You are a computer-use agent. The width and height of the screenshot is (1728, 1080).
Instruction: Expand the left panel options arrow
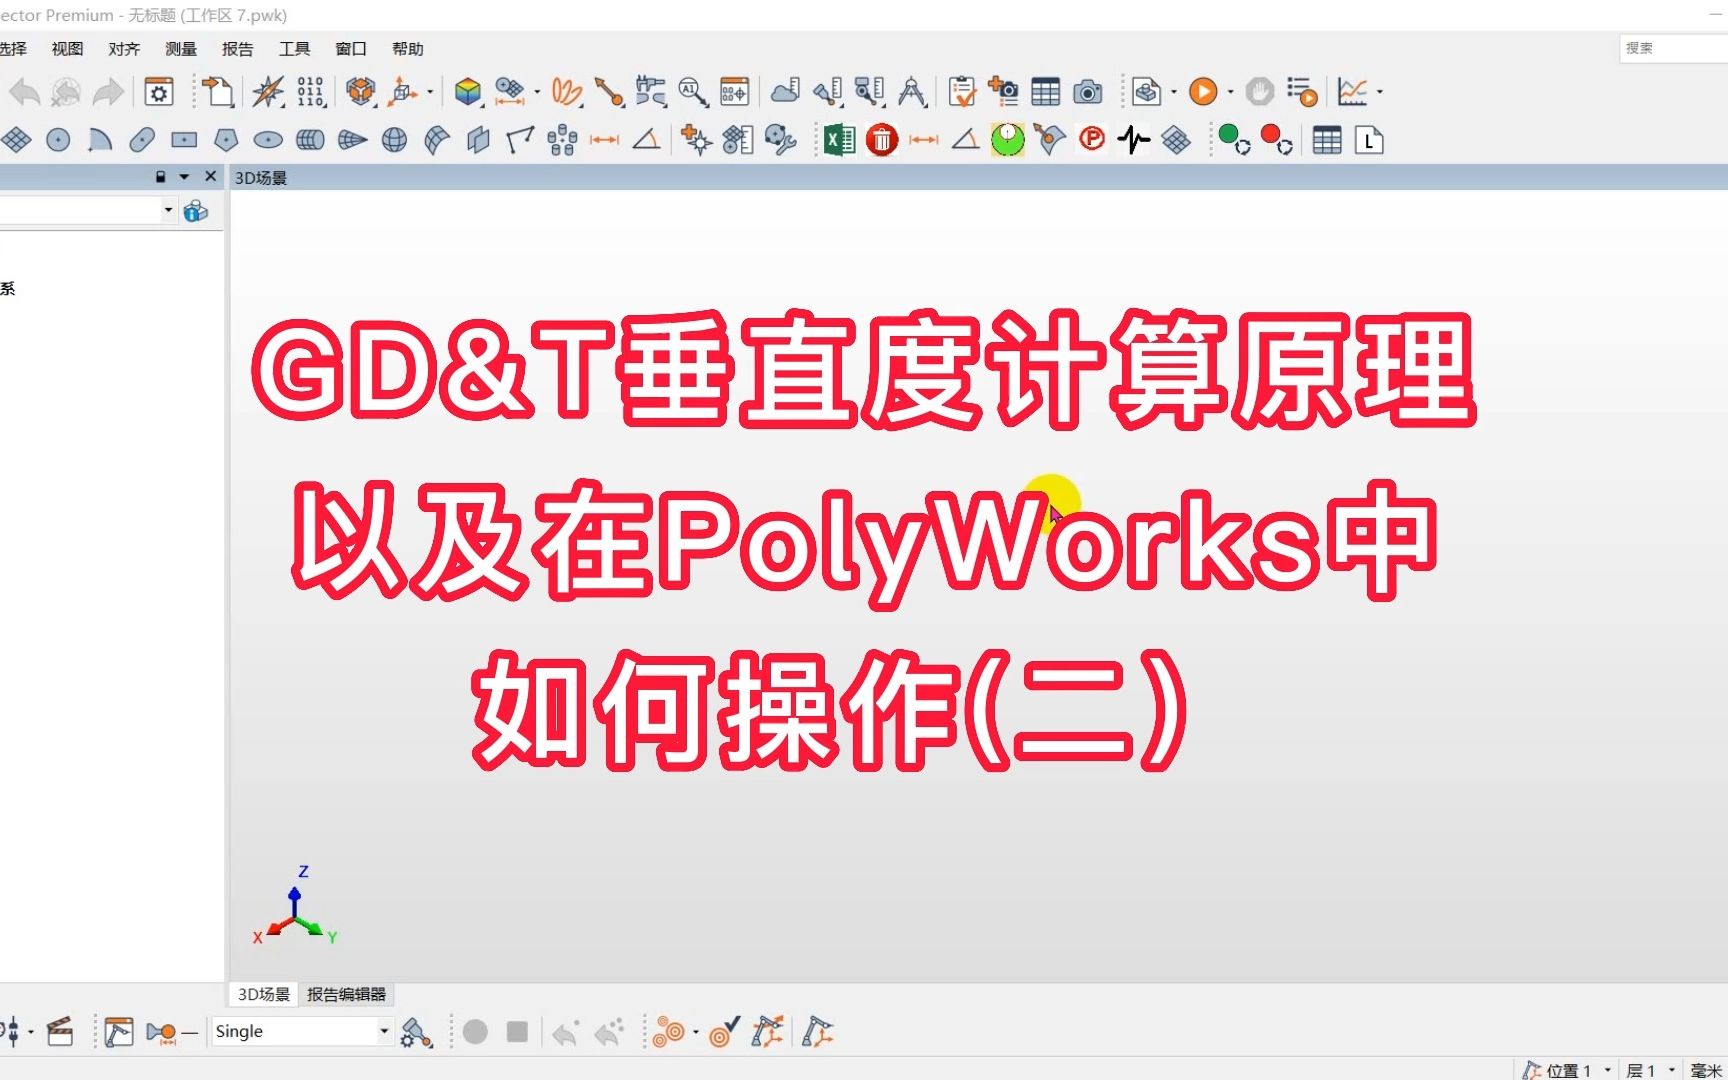click(184, 177)
